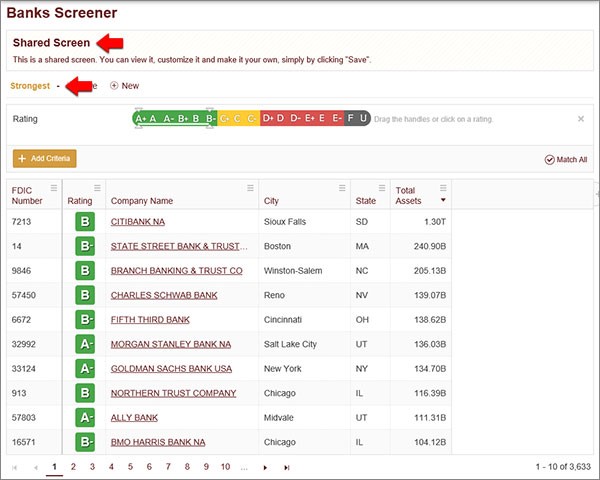Expand the Strongest screen dropdown

[58, 86]
